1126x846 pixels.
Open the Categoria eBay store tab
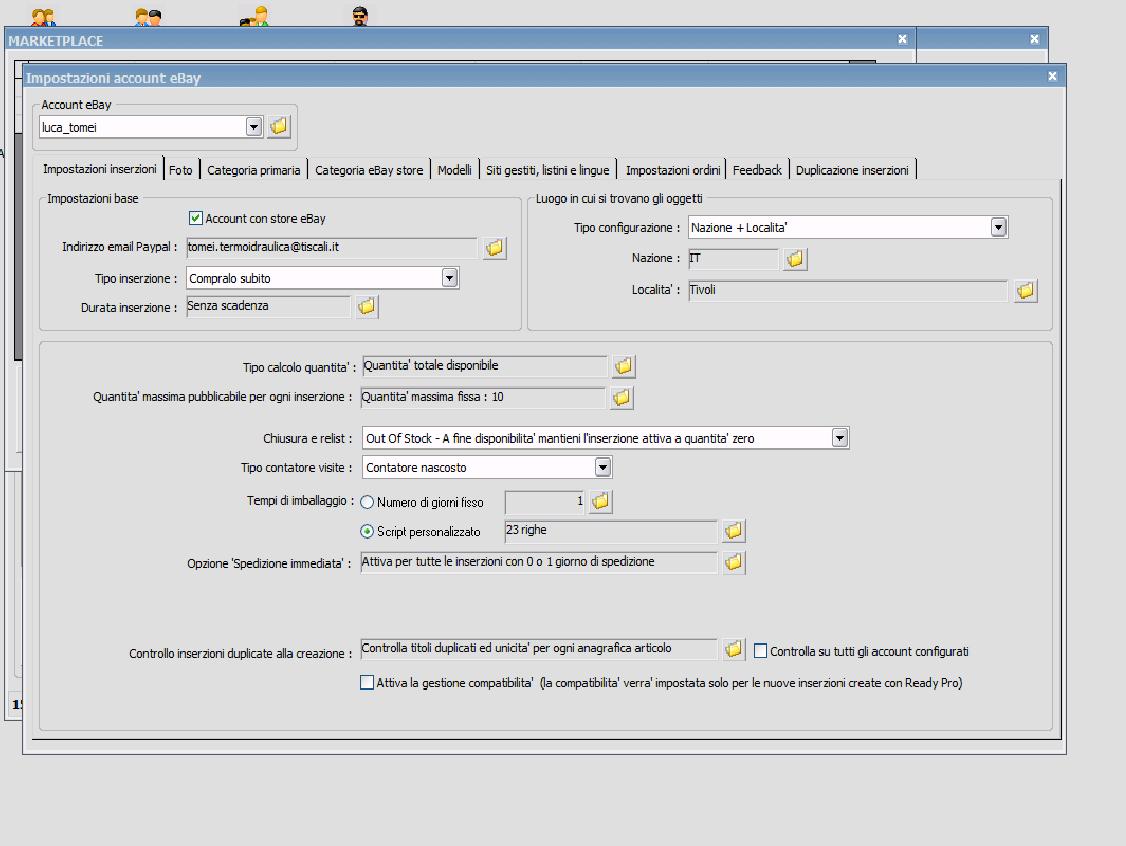click(x=369, y=170)
